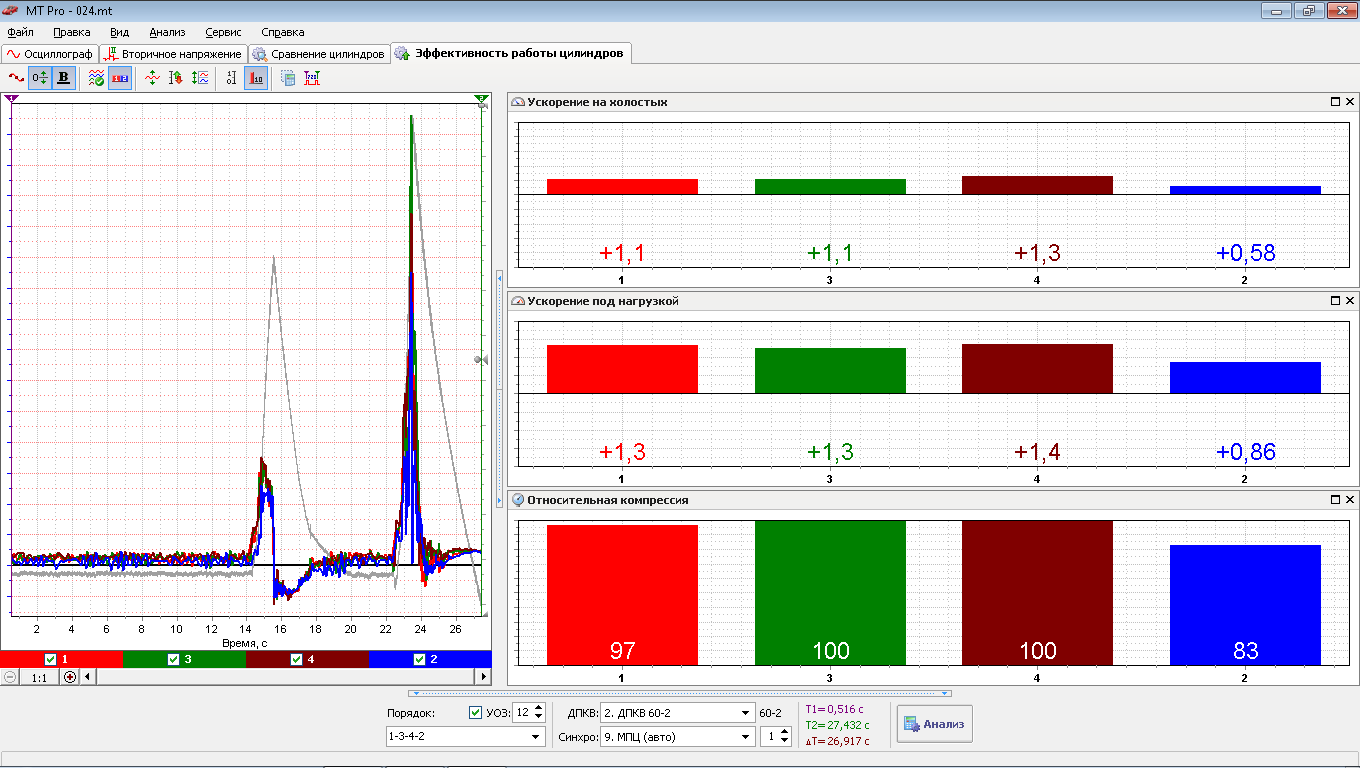Uncheck the УОЗ checkbox
1360x768 pixels.
point(475,713)
